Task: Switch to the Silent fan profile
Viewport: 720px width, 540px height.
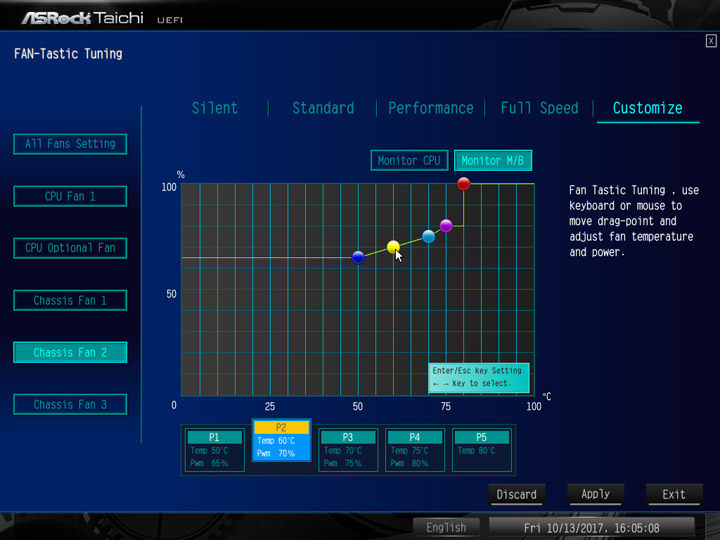Action: 214,108
